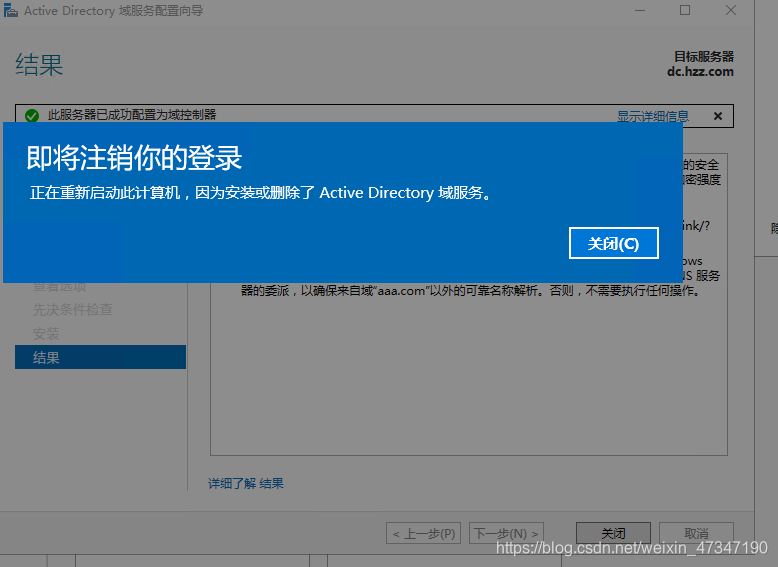Click the 取消 button

pyautogui.click(x=696, y=533)
